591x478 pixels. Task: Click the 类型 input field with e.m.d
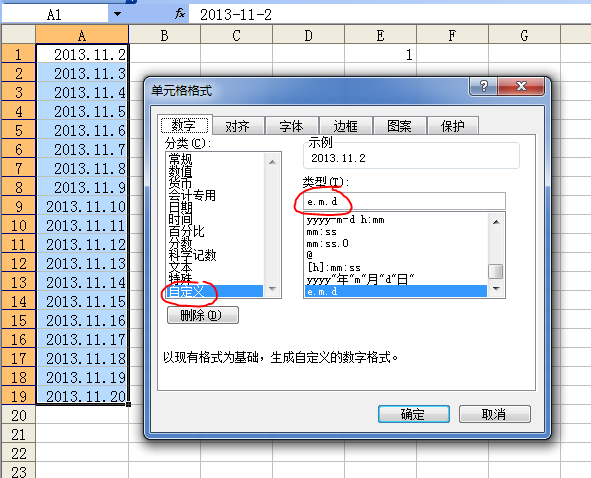click(404, 201)
